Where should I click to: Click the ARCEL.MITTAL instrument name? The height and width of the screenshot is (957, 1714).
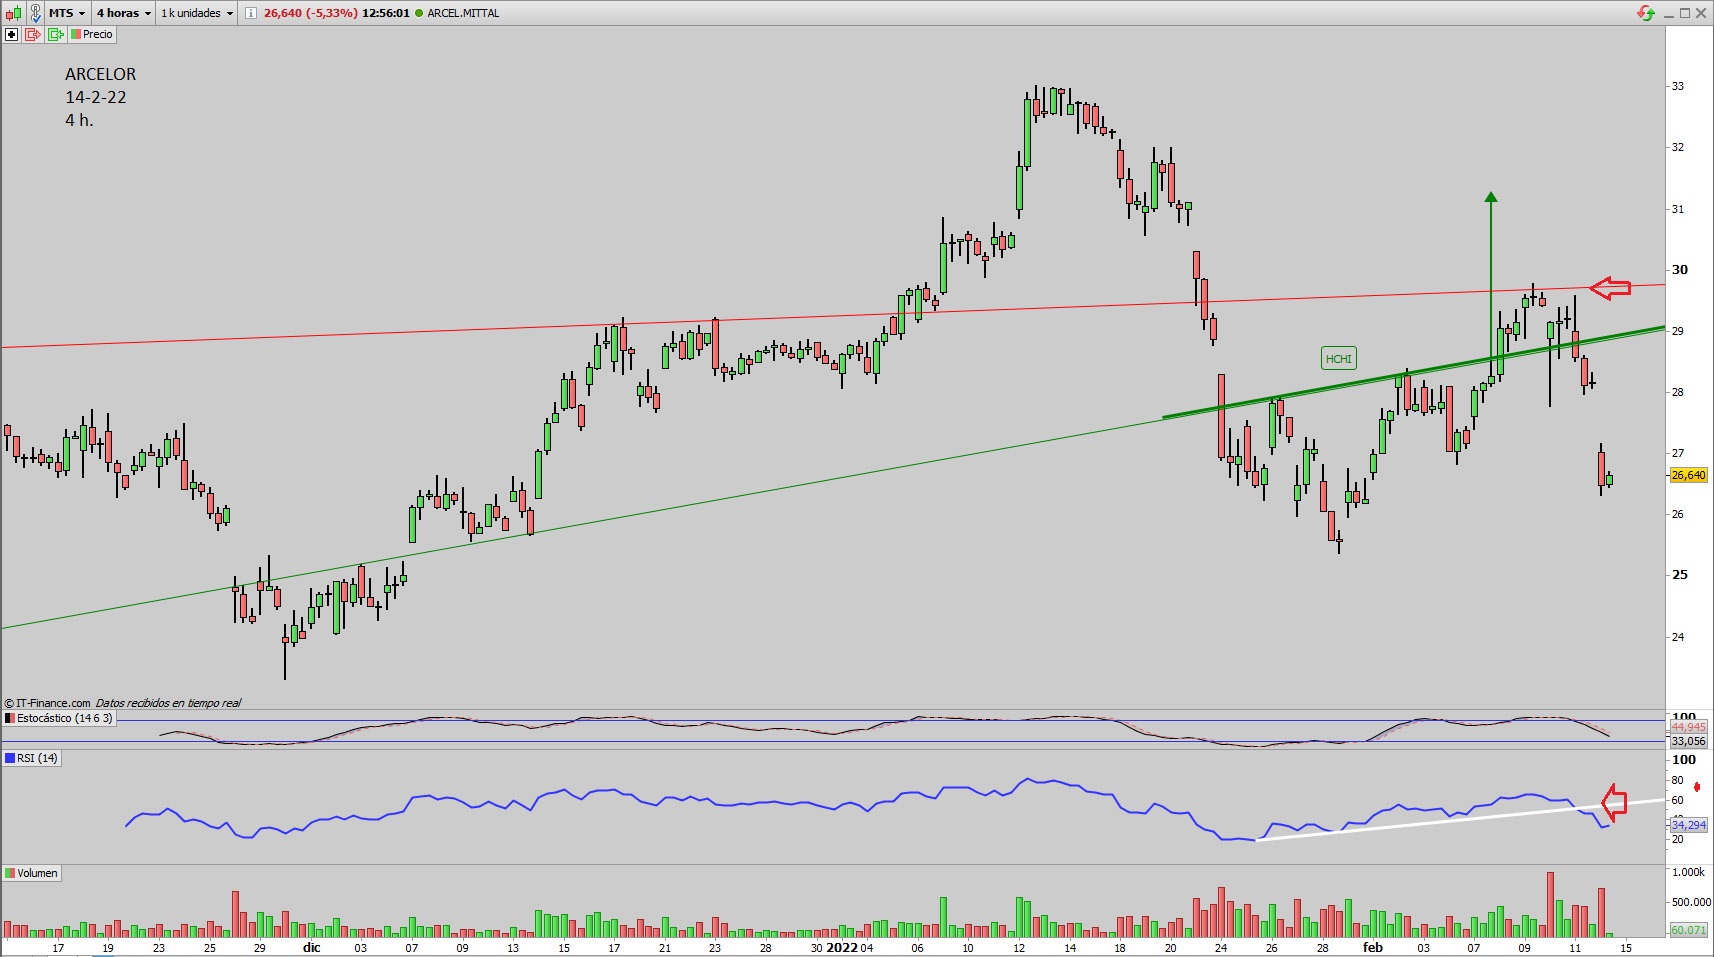(463, 13)
